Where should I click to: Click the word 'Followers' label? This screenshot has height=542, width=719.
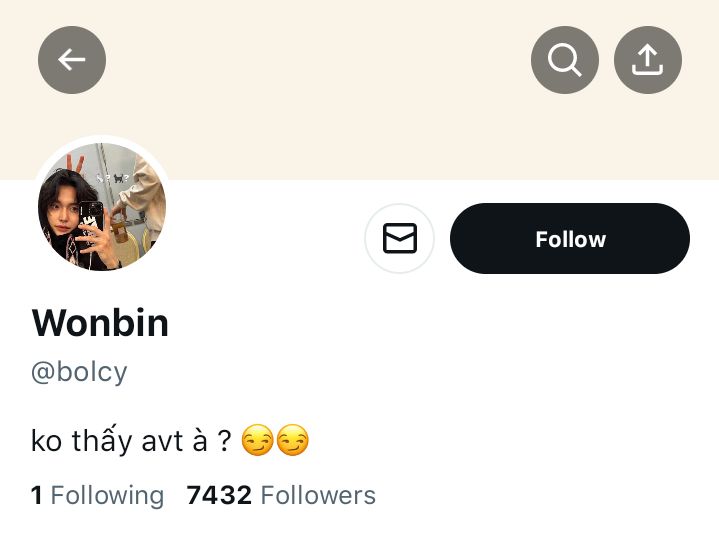pyautogui.click(x=318, y=495)
